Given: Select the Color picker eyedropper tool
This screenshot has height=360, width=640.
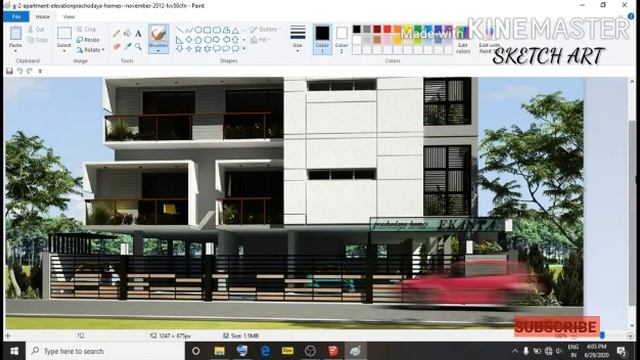Looking at the screenshot, I should [x=127, y=47].
